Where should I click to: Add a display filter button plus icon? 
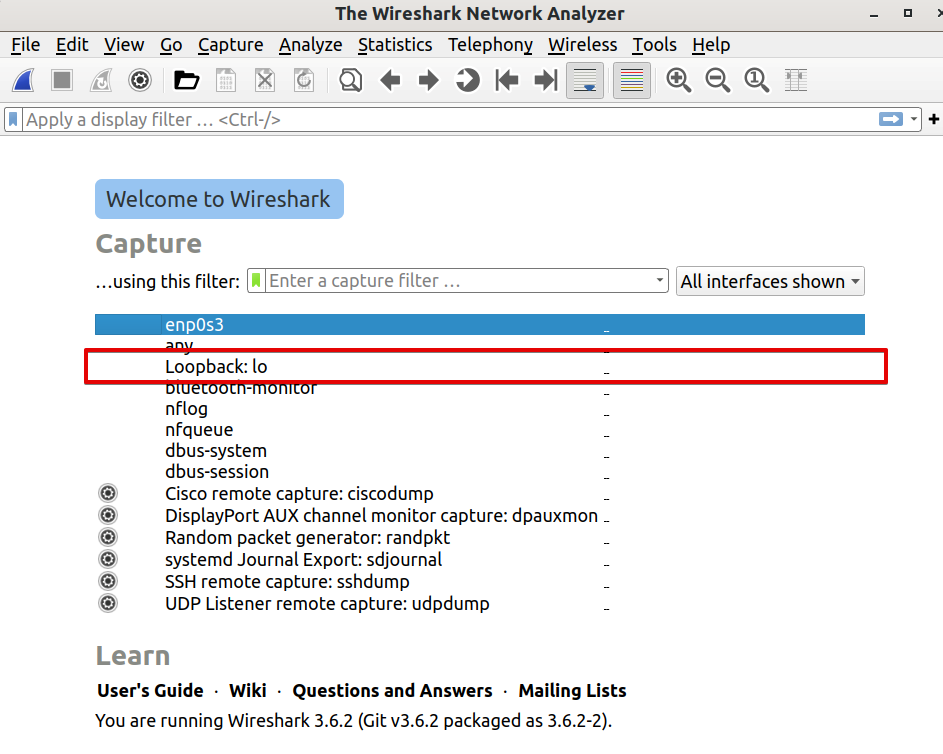click(933, 119)
